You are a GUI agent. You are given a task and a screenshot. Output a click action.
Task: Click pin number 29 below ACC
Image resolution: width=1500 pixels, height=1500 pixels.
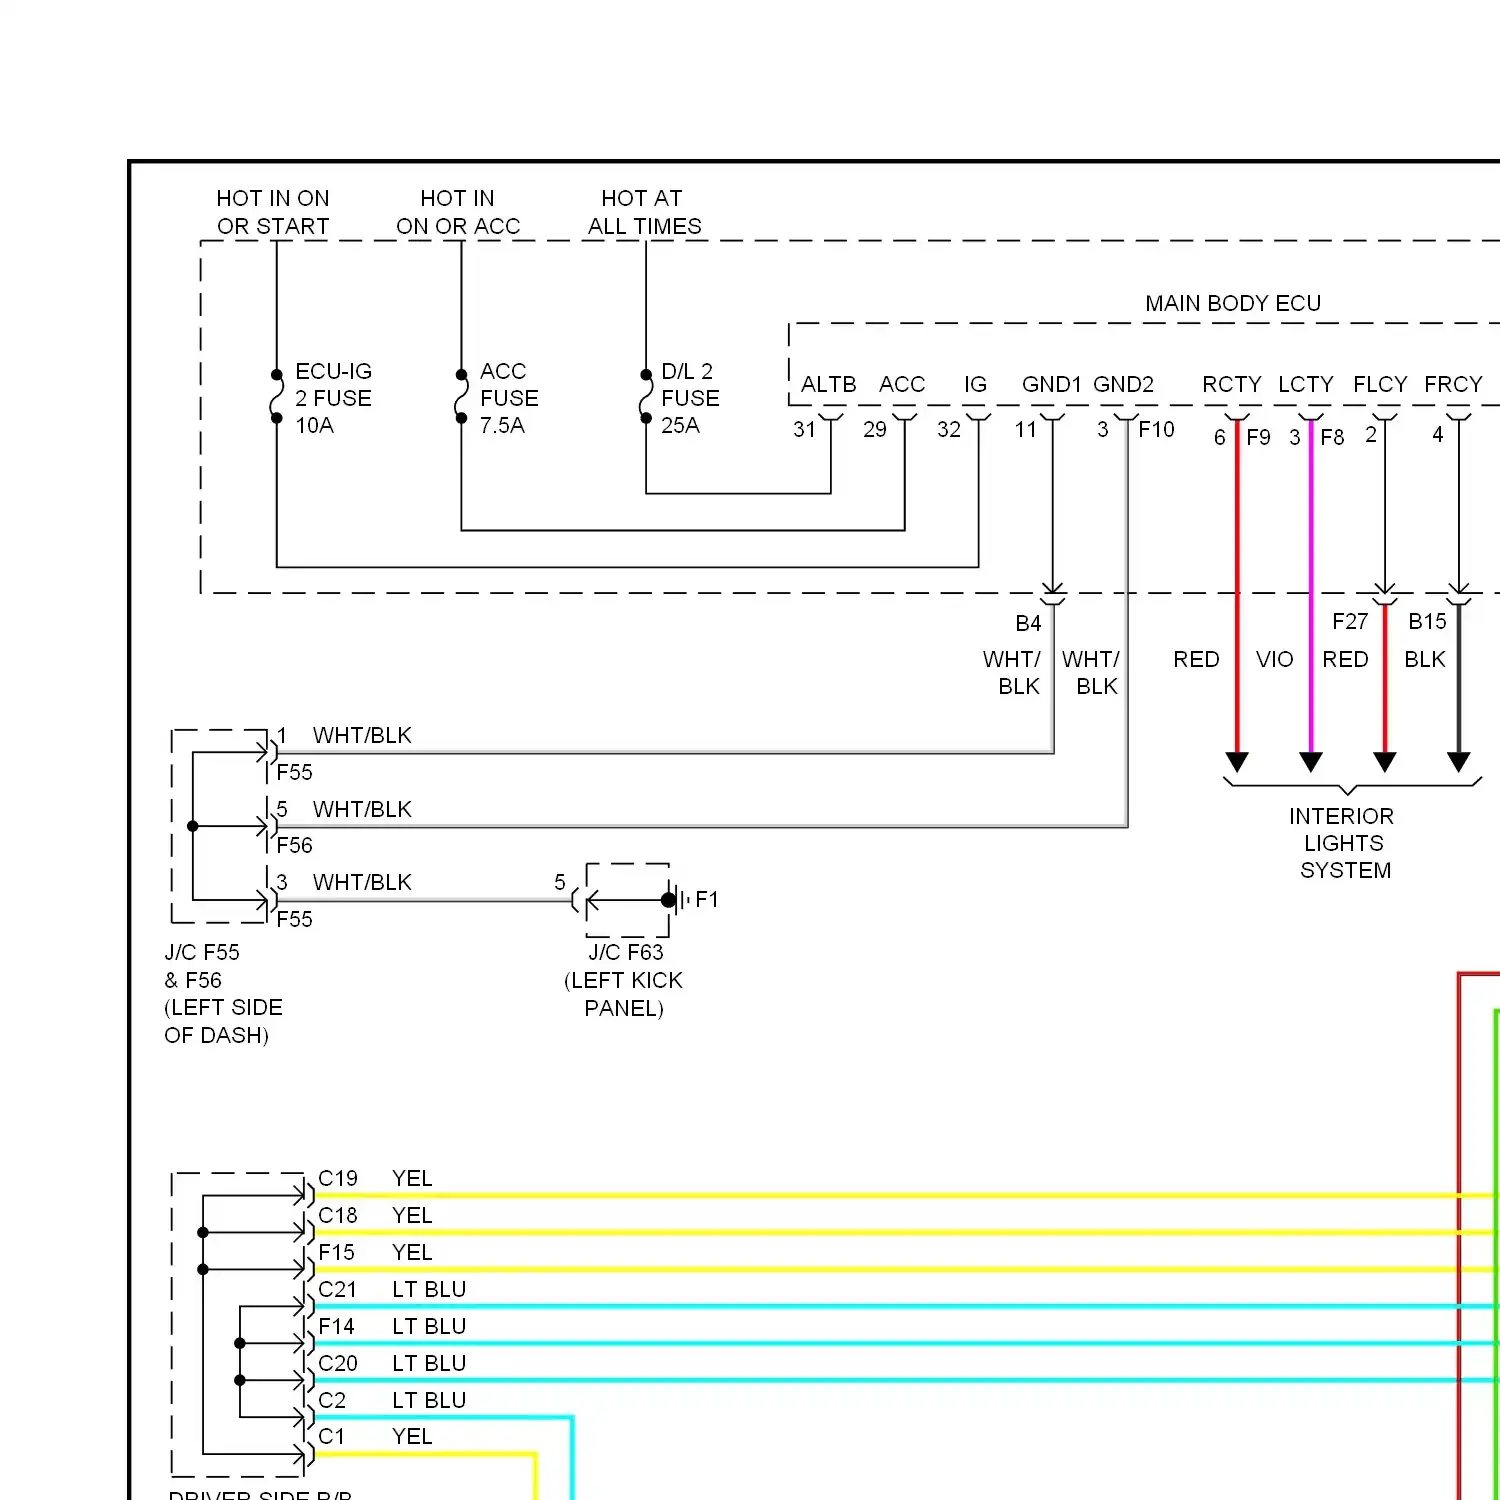point(875,429)
